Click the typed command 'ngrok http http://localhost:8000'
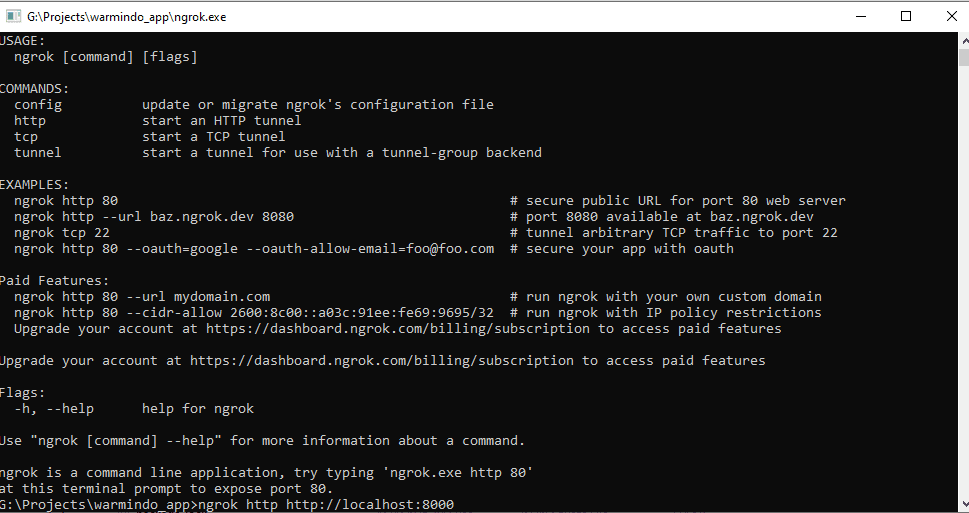The image size is (969, 513). (x=326, y=504)
